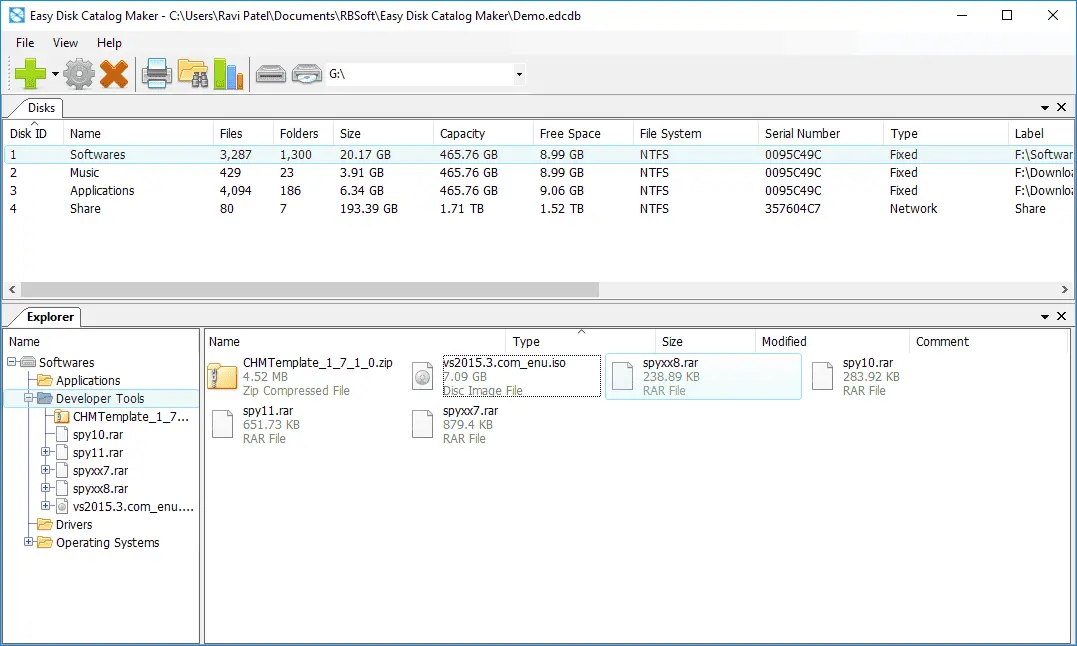
Task: Click the spy10.rar file icon in list
Action: [x=822, y=376]
